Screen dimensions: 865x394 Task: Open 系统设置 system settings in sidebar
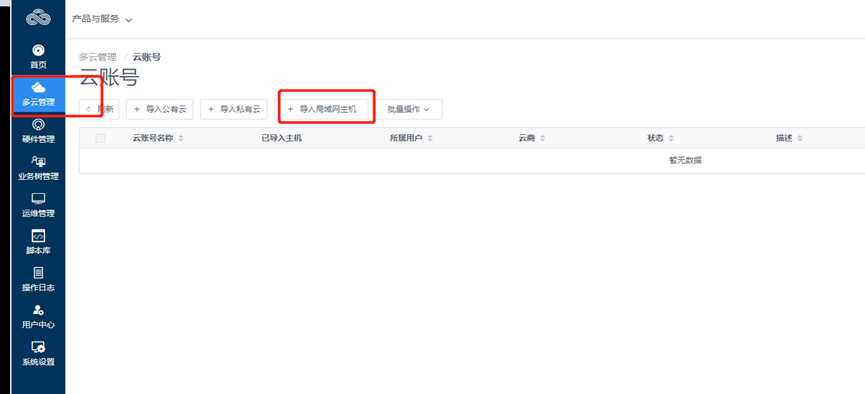pyautogui.click(x=38, y=354)
